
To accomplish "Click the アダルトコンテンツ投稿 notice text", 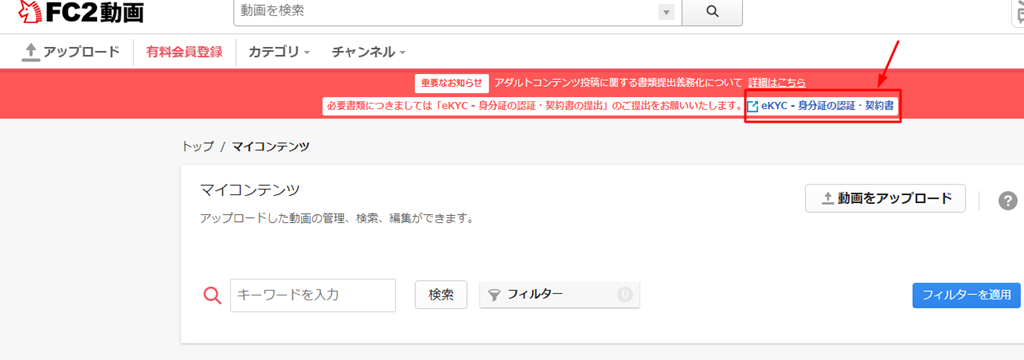I will [618, 82].
